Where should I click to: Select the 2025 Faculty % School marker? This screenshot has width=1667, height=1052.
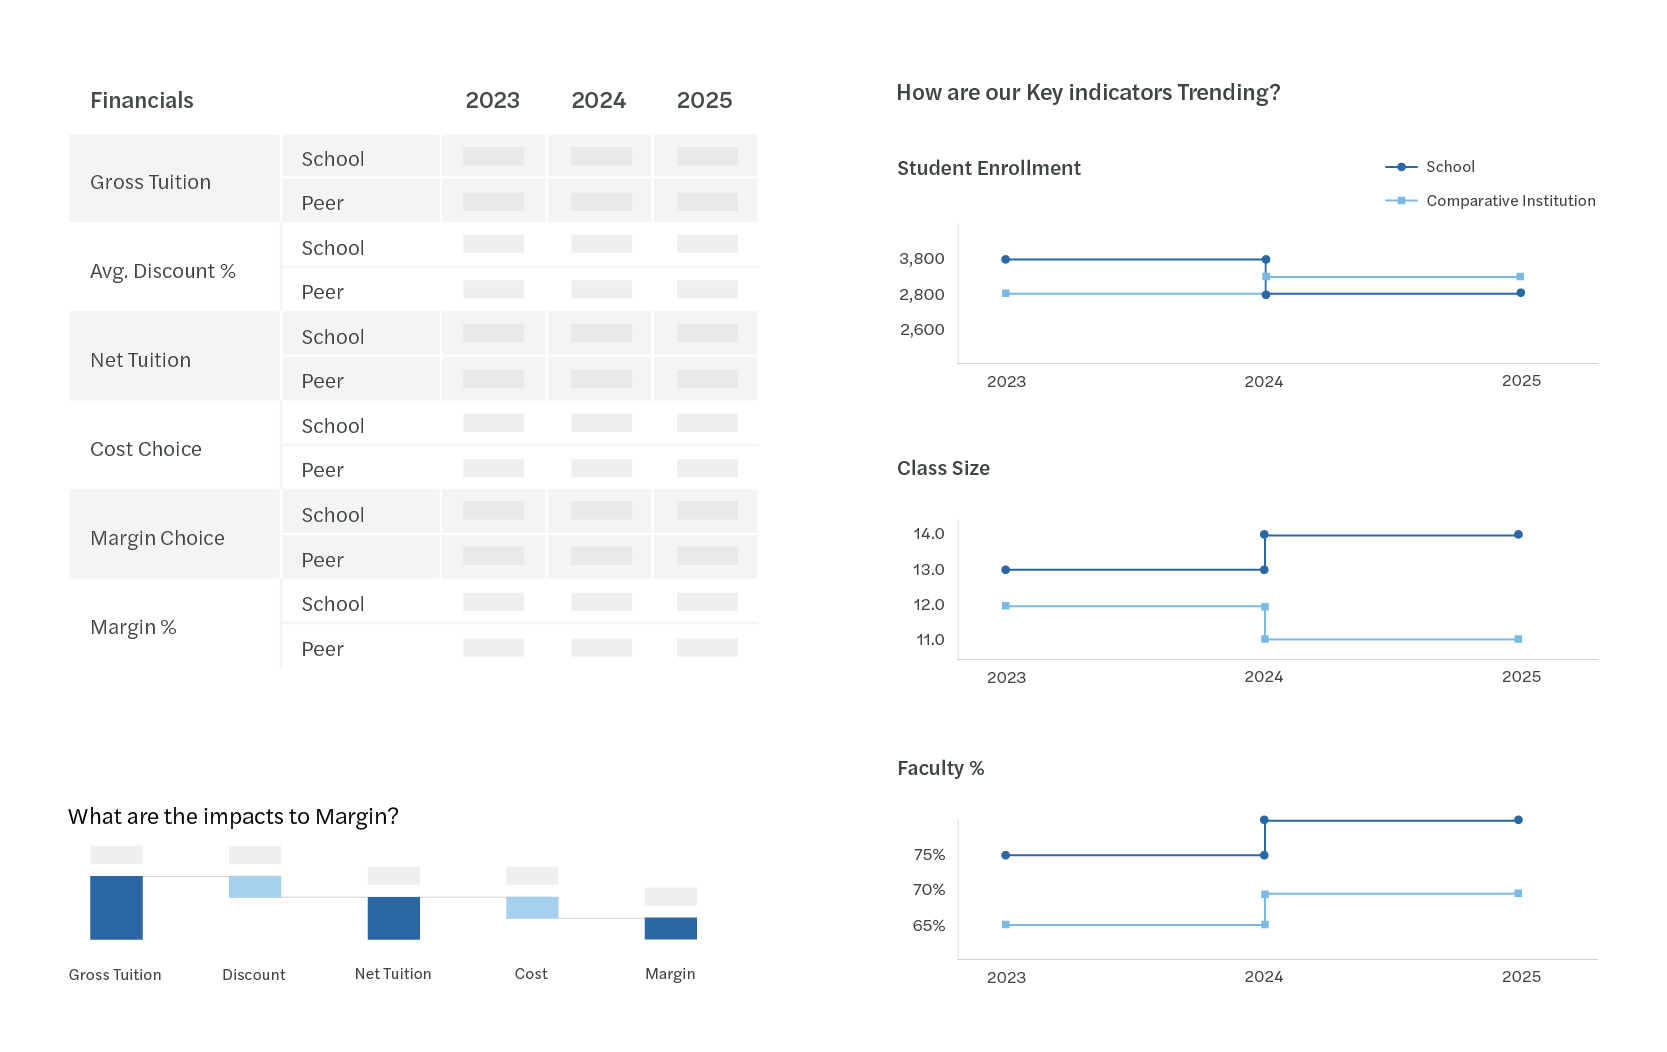click(1520, 819)
